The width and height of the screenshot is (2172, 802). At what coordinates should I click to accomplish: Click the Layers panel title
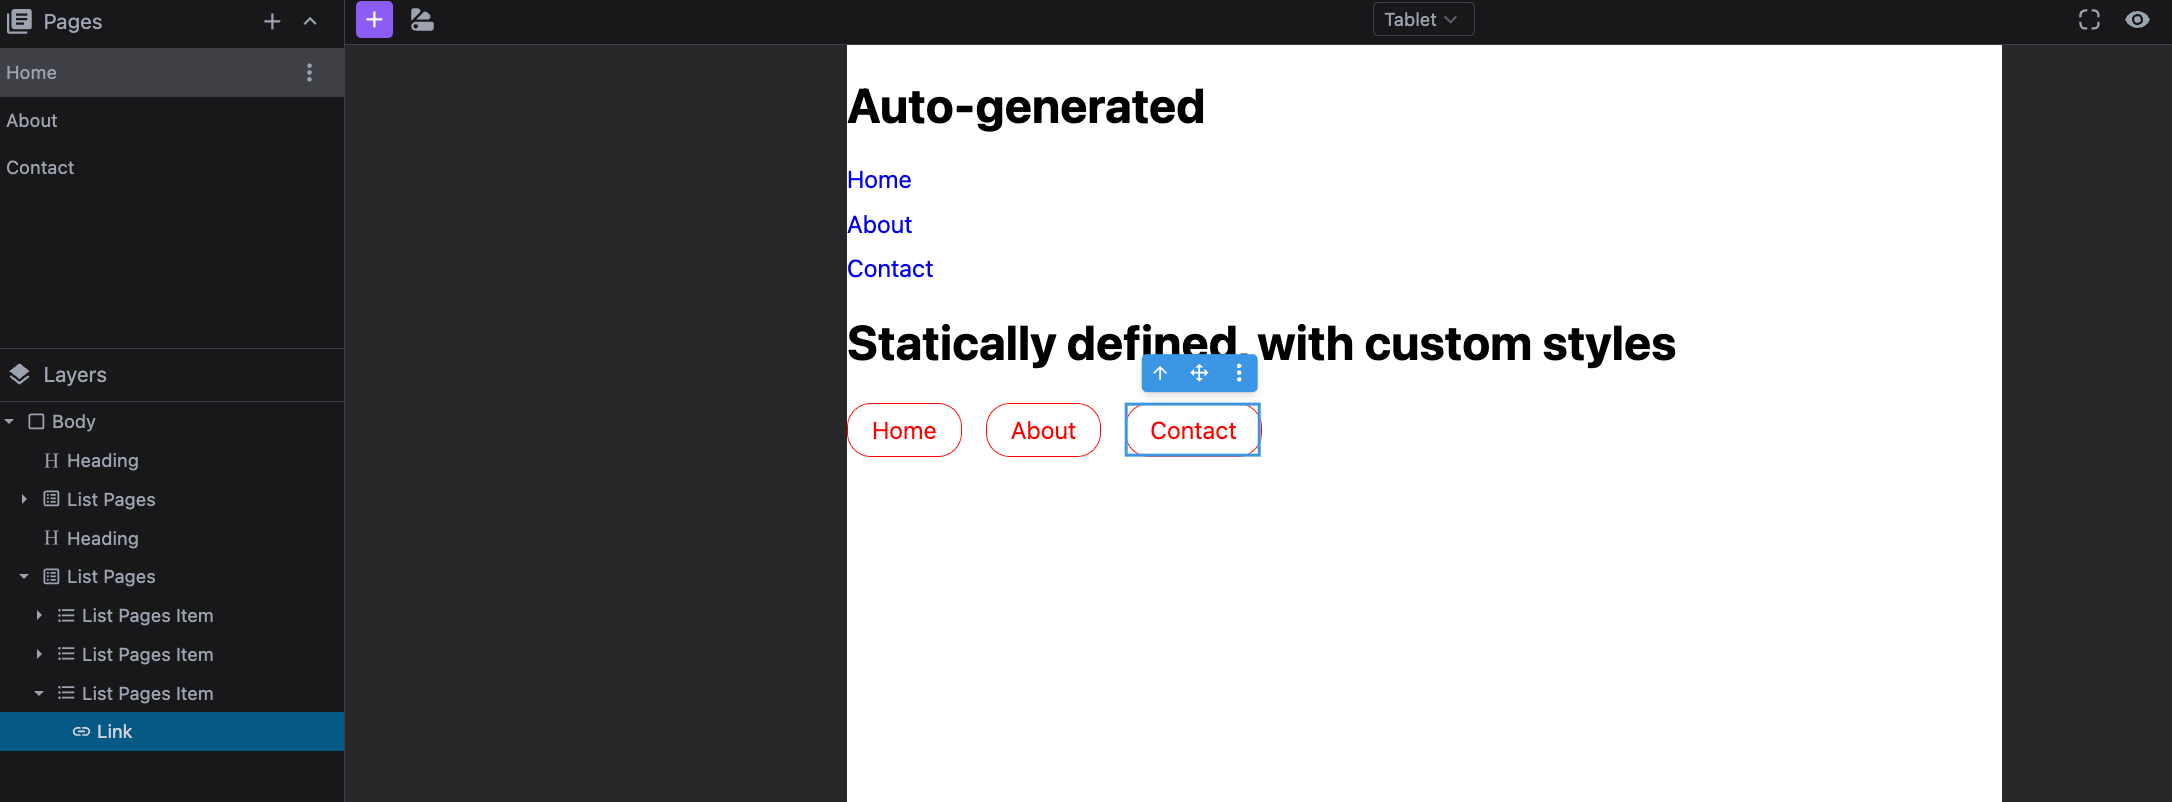pos(75,374)
